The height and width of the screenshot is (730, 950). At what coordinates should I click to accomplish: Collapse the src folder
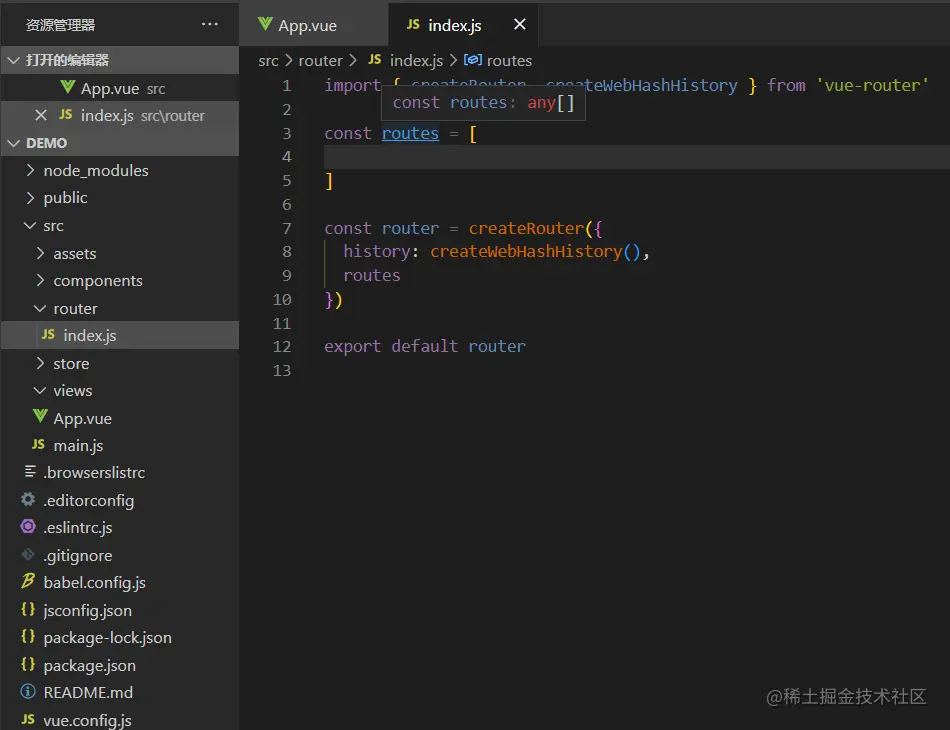119,225
